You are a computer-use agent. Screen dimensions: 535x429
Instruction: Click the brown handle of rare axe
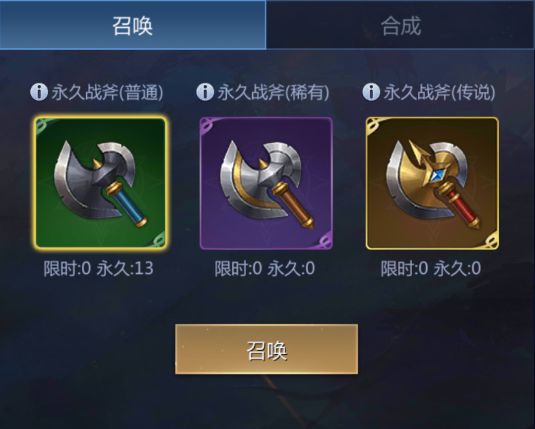click(x=295, y=206)
